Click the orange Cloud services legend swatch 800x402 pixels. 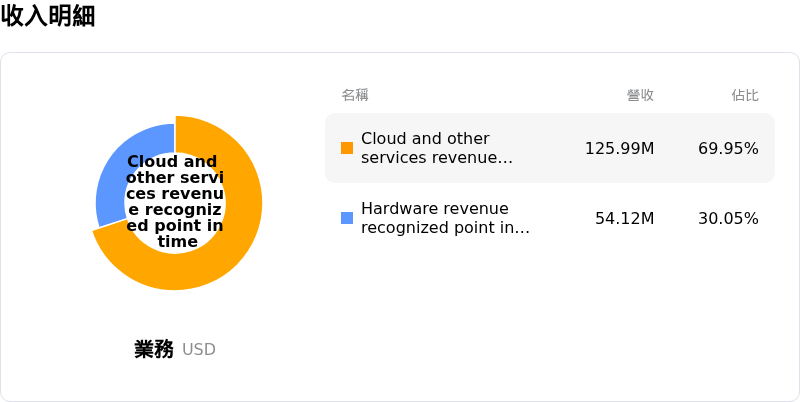tap(347, 148)
